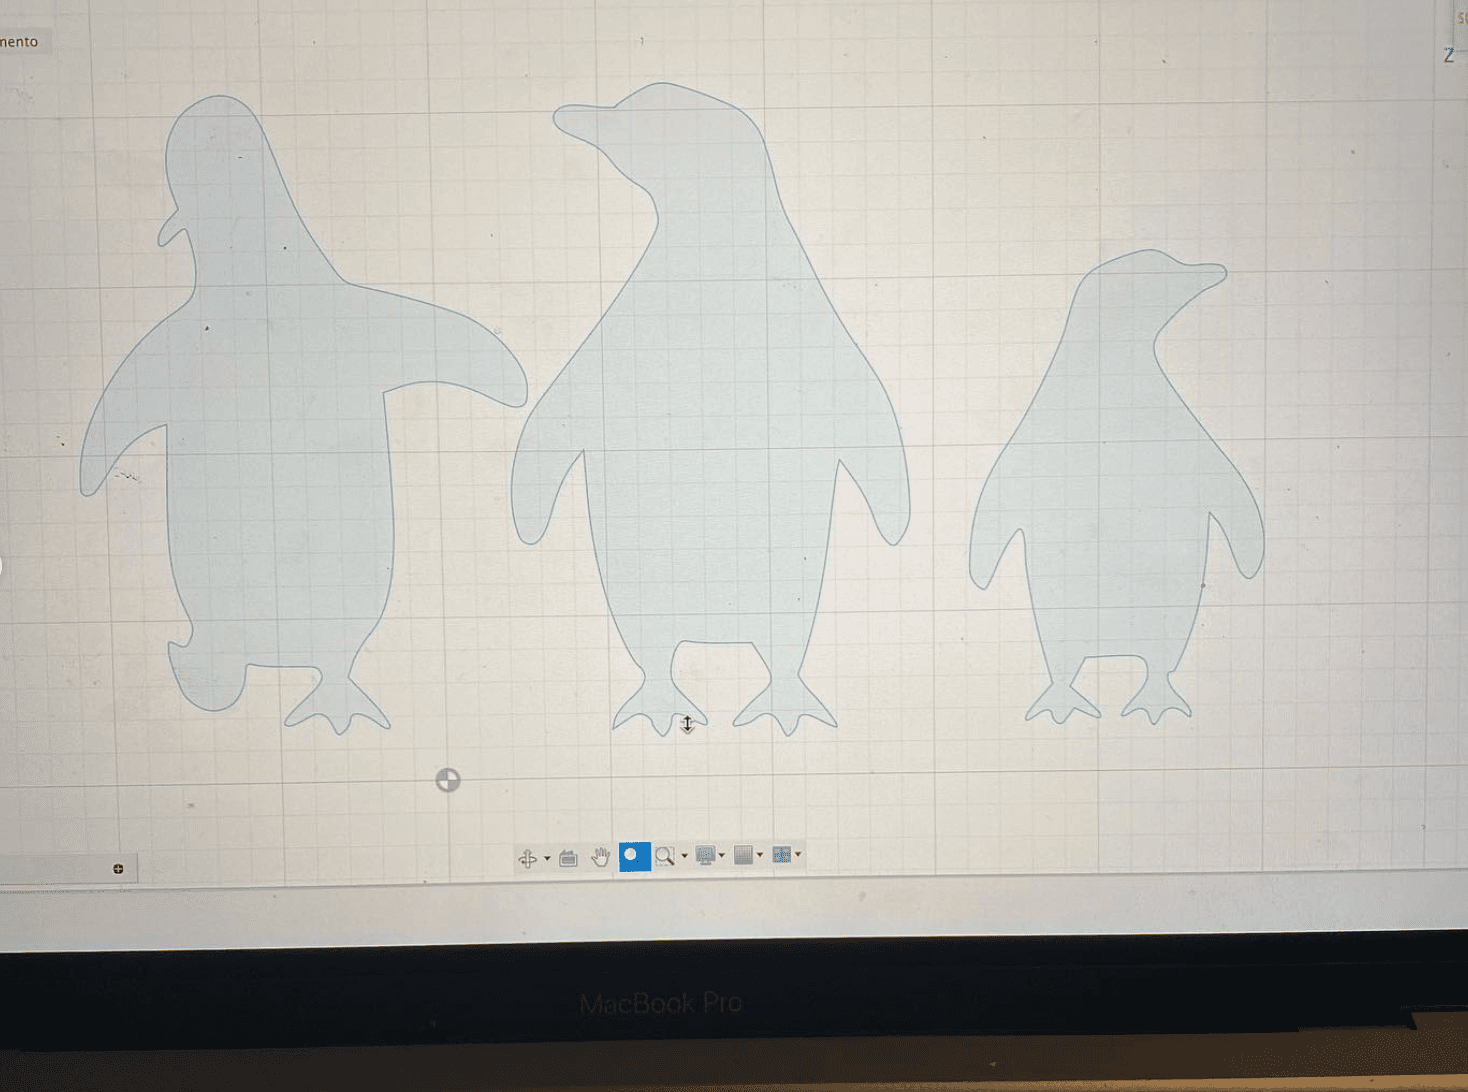Click the Grid and Snaps icon

743,854
